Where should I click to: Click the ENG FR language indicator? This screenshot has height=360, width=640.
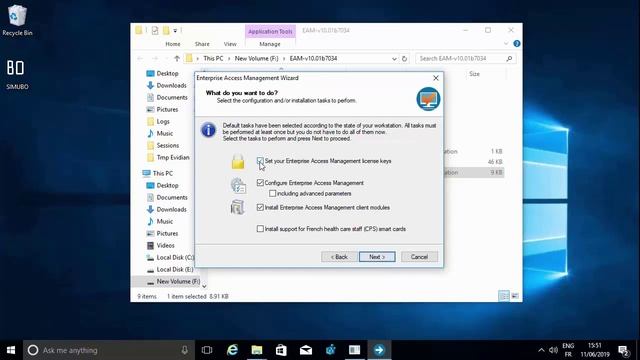click(x=568, y=350)
